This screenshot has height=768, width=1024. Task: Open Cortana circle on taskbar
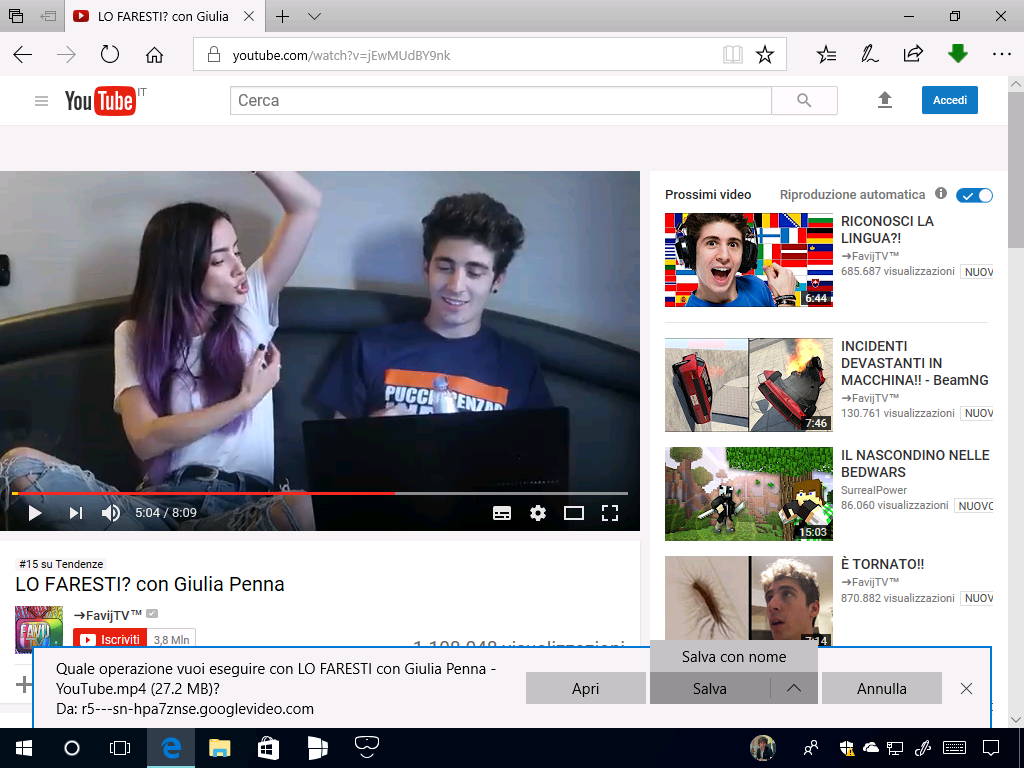point(72,748)
